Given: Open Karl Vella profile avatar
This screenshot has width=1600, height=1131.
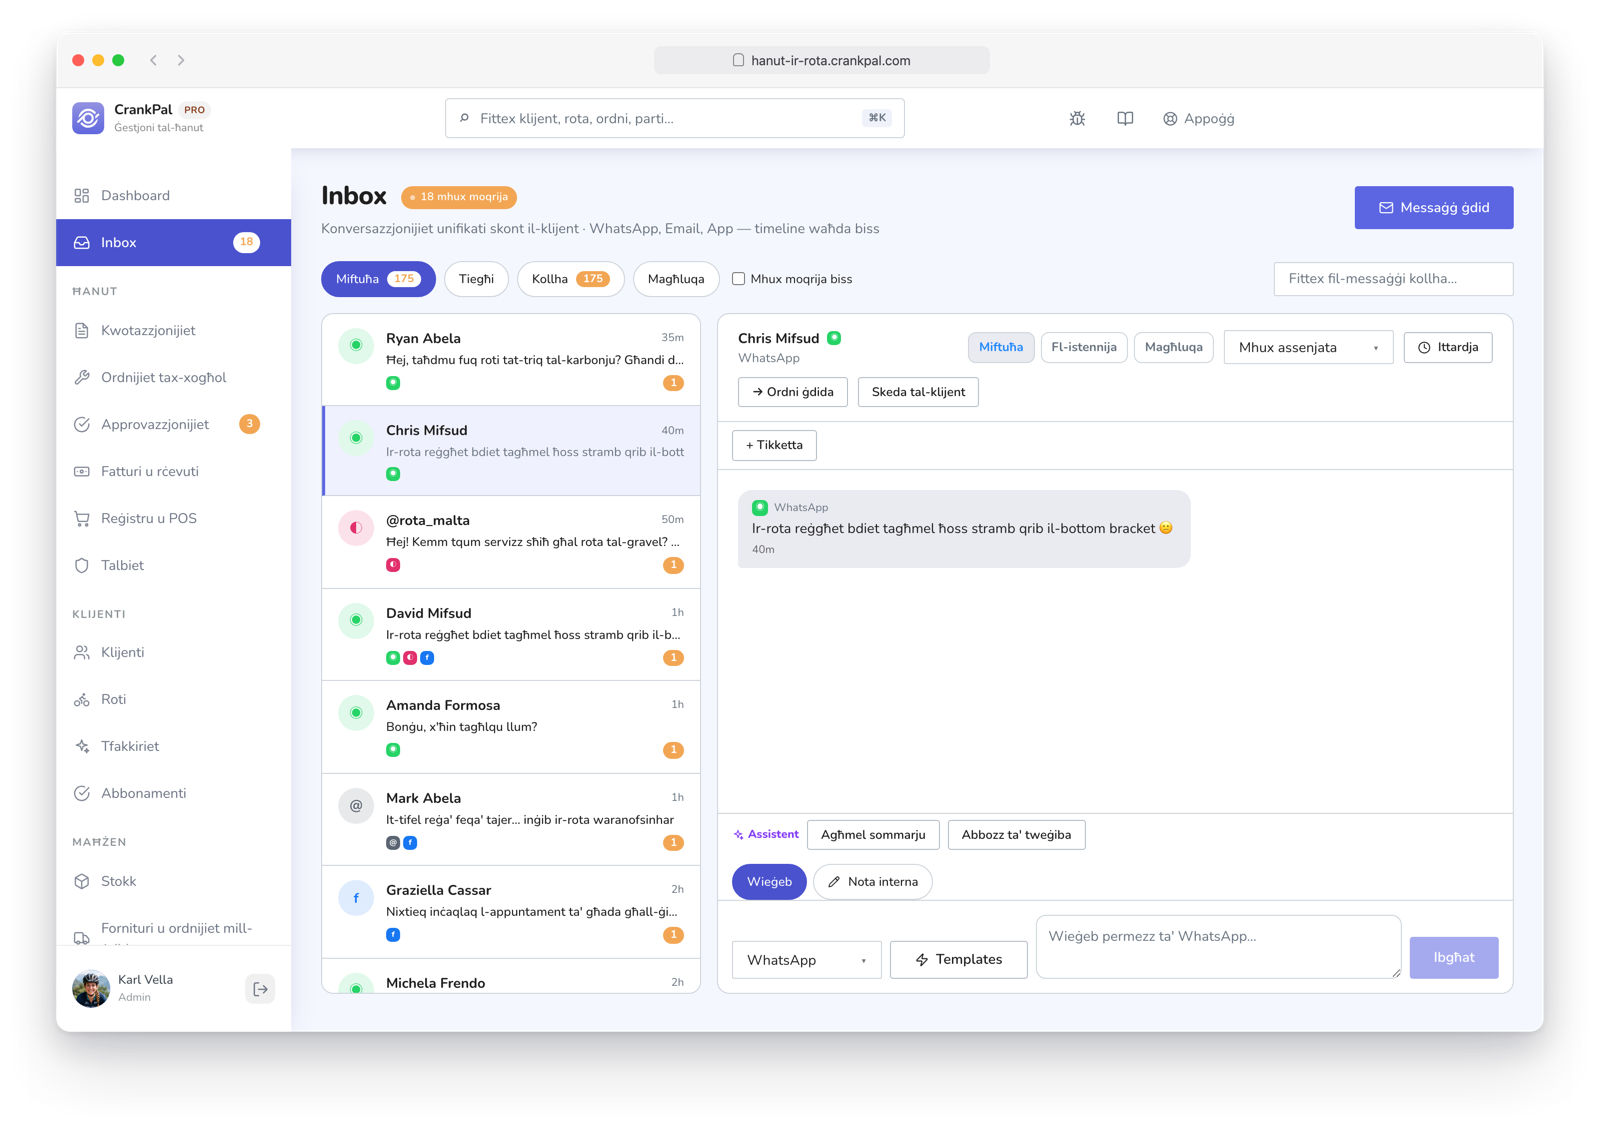Looking at the screenshot, I should click(91, 989).
